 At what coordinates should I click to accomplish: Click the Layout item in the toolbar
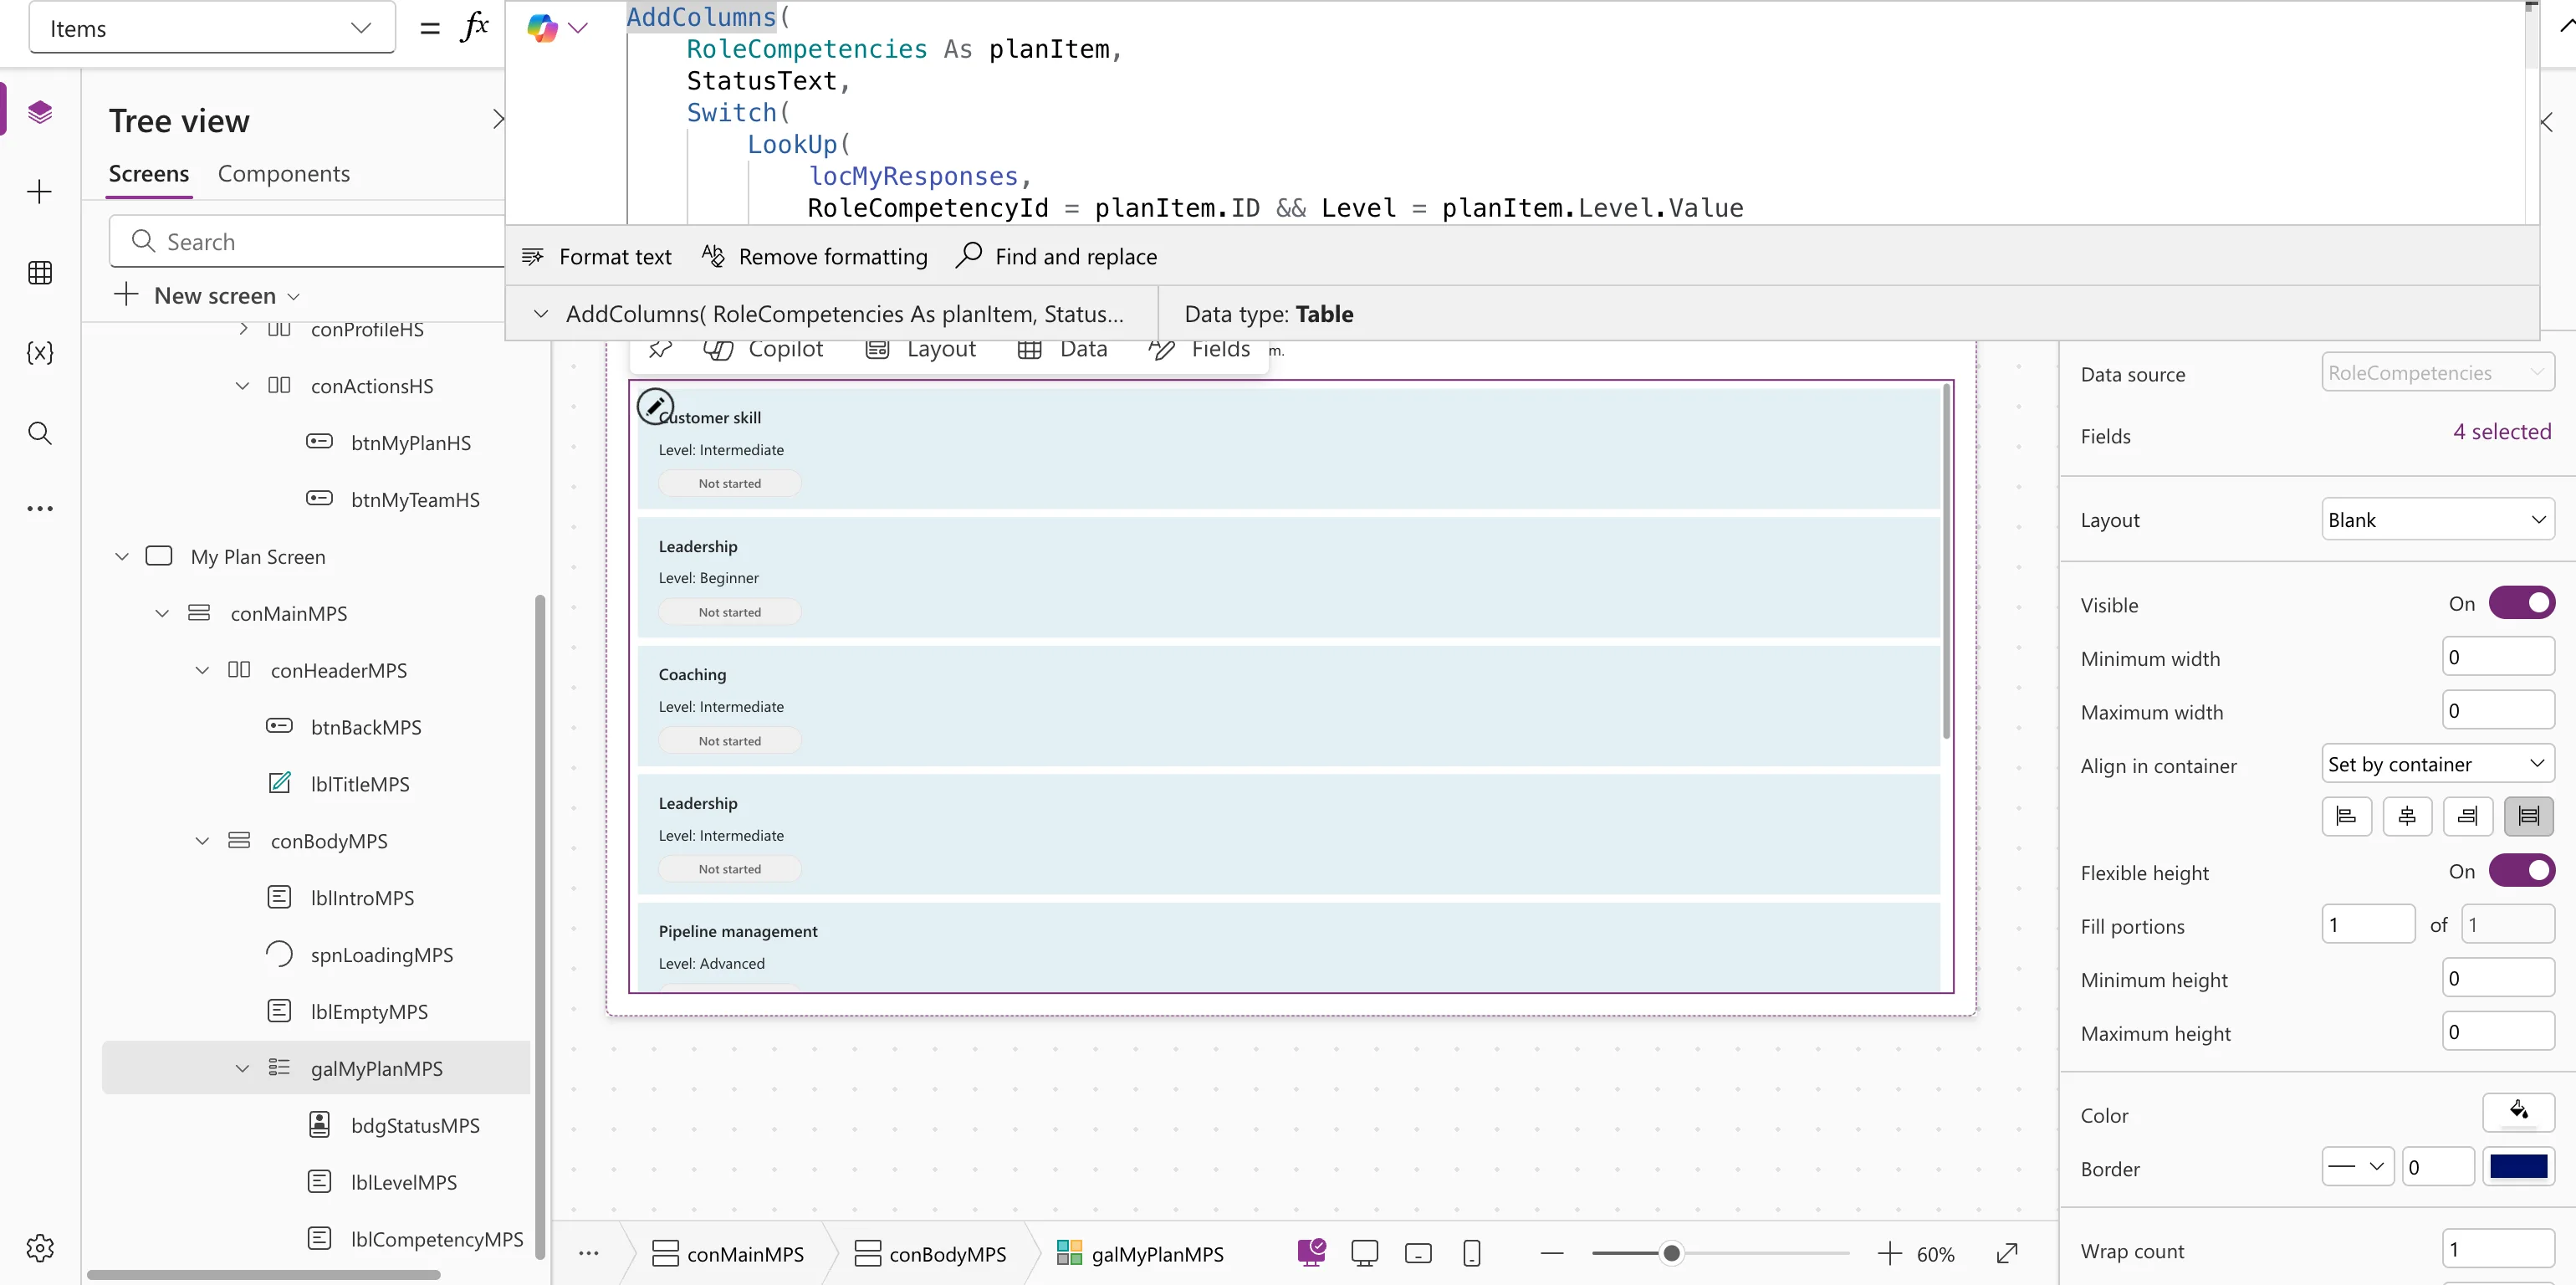[x=920, y=349]
